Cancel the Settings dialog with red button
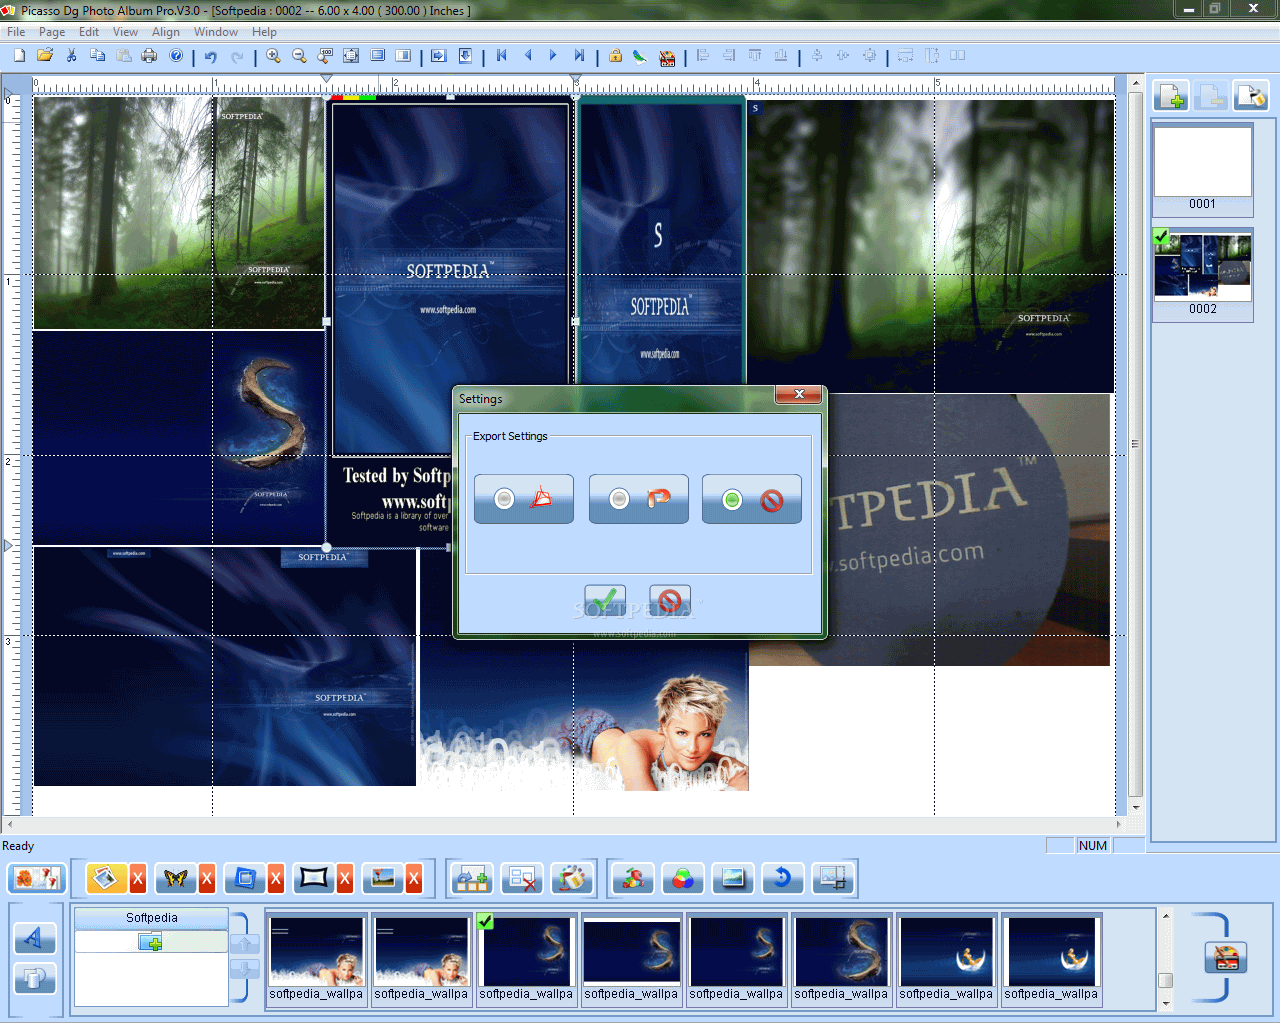This screenshot has width=1280, height=1024. tap(670, 601)
